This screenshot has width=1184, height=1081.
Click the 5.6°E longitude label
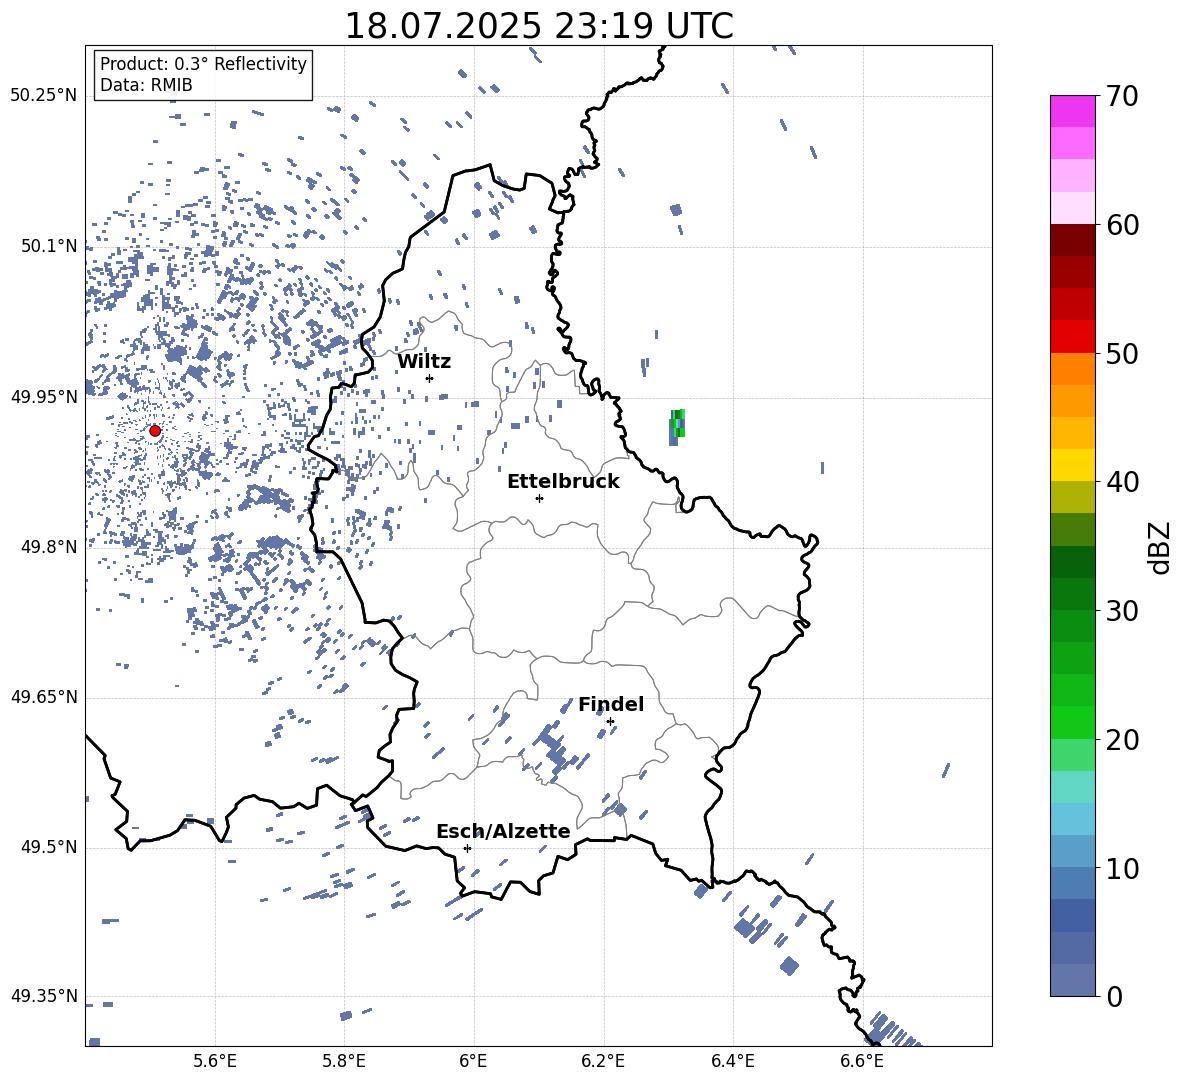click(215, 1061)
